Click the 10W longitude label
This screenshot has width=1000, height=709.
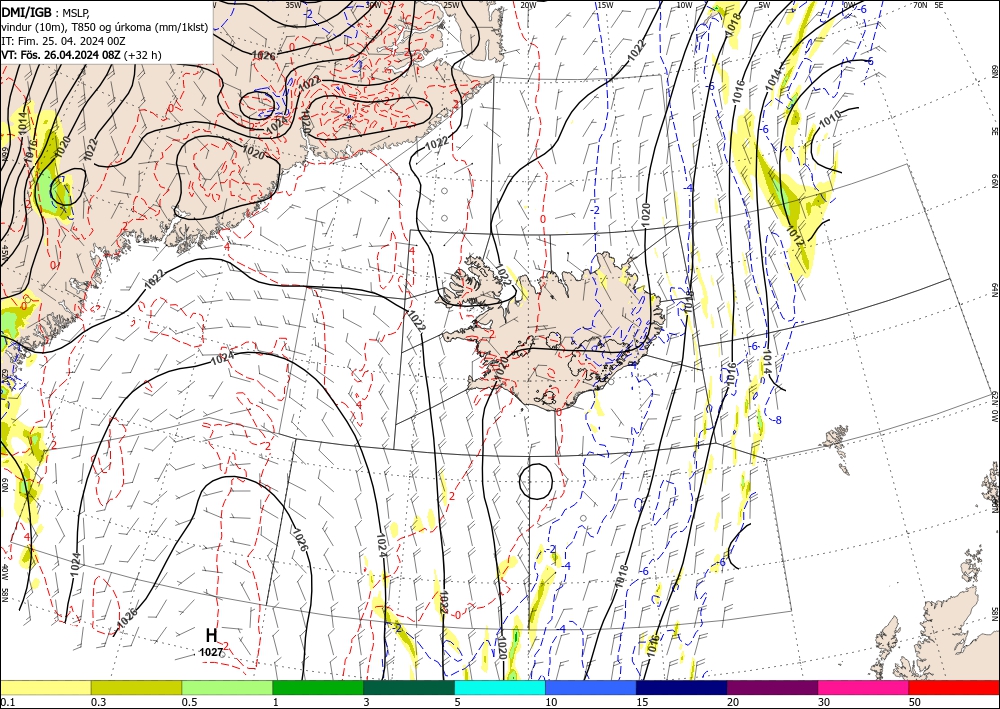(x=684, y=4)
